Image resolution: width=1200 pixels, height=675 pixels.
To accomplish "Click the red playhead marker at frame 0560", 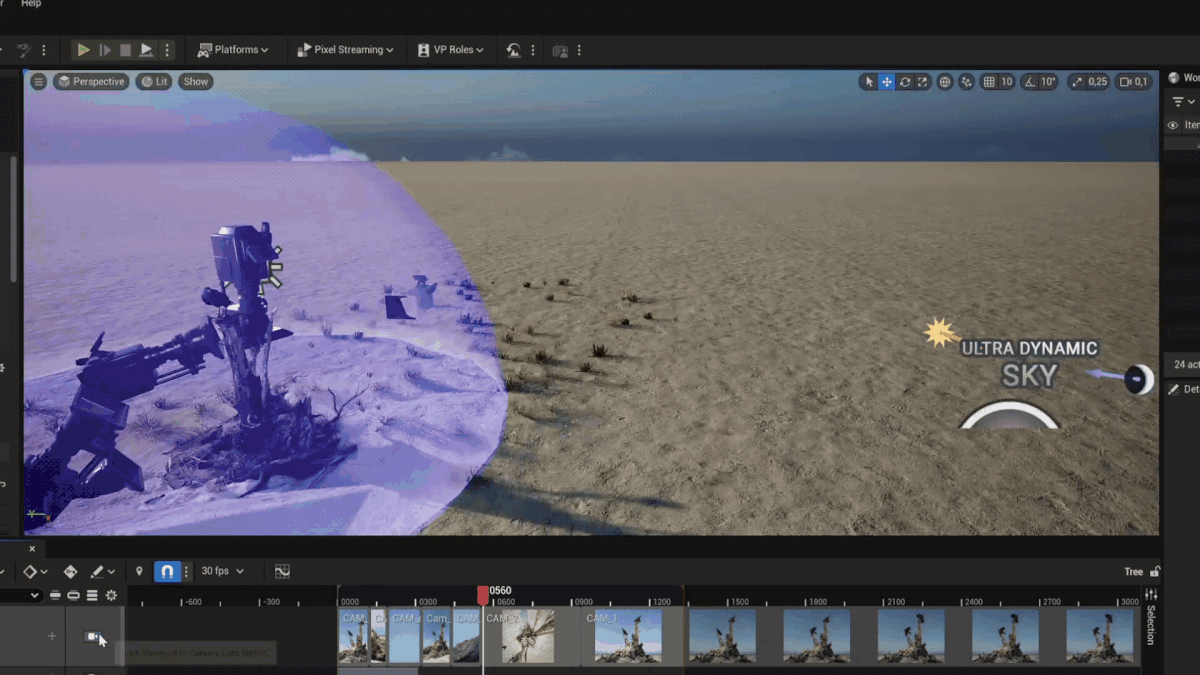I will pyautogui.click(x=483, y=594).
